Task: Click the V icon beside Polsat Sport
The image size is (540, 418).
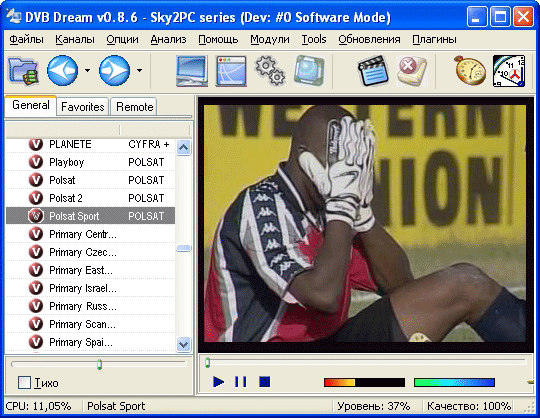Action: tap(36, 216)
